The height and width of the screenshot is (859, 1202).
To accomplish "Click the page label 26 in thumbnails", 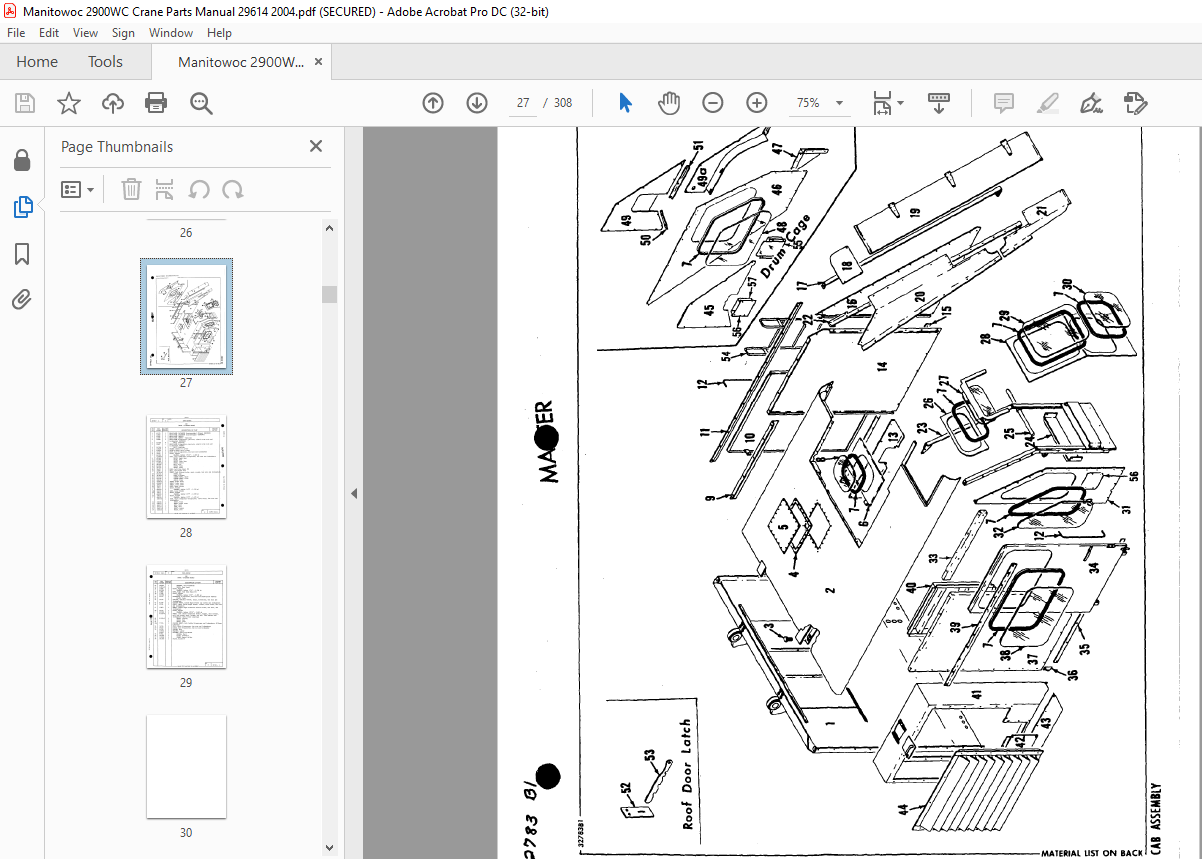I will (x=186, y=233).
